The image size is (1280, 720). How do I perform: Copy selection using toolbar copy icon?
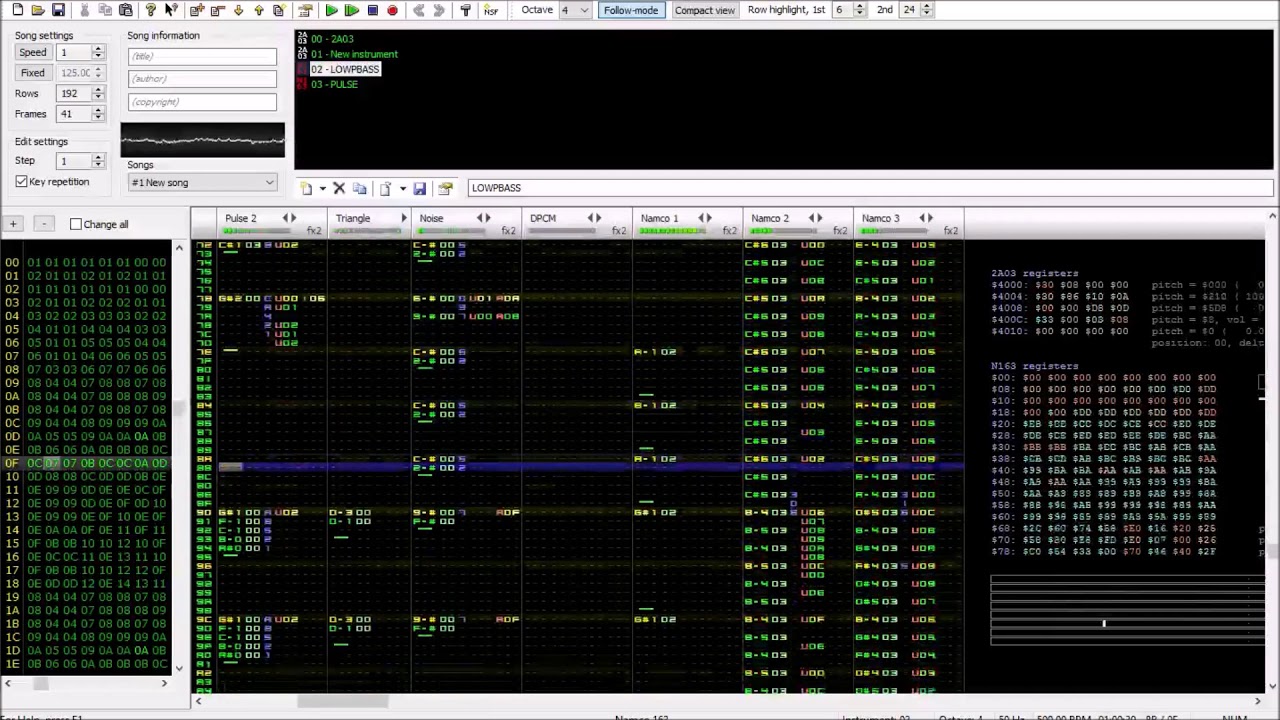point(105,10)
